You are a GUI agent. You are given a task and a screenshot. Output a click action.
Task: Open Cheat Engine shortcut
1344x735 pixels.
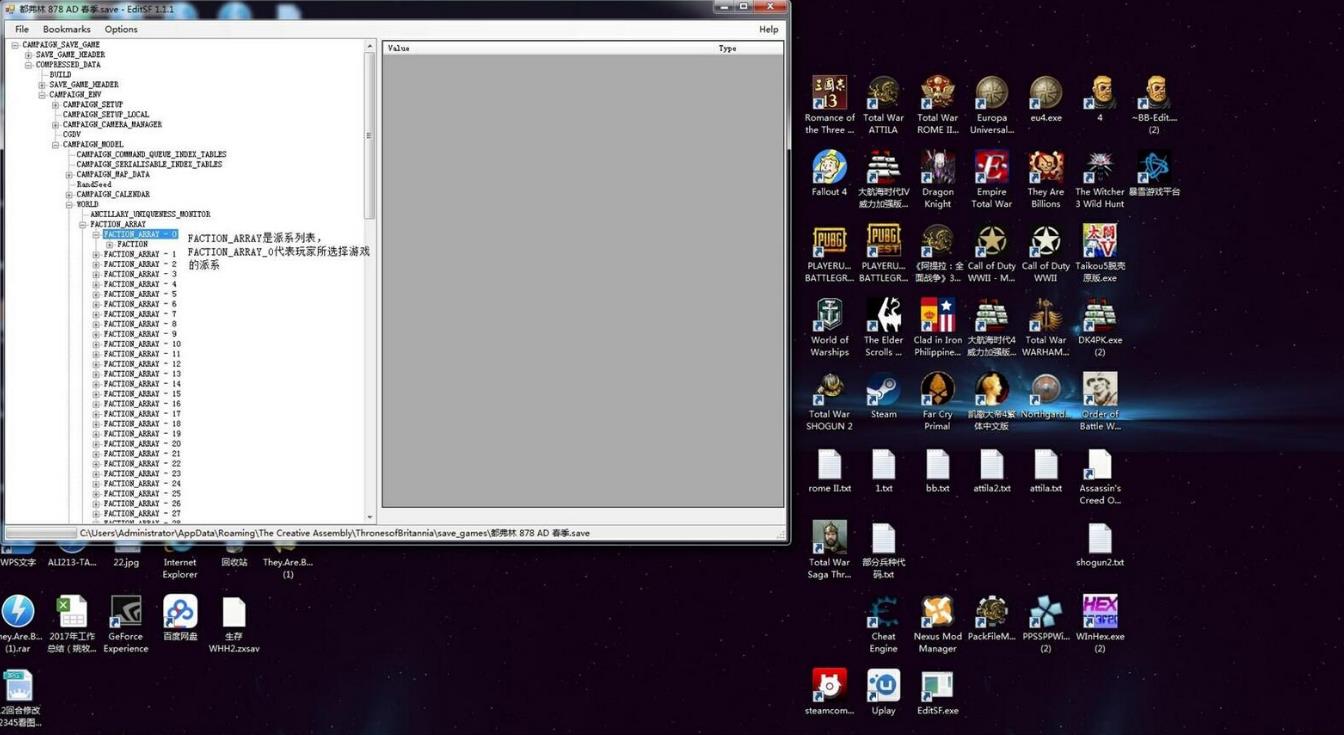(x=883, y=613)
